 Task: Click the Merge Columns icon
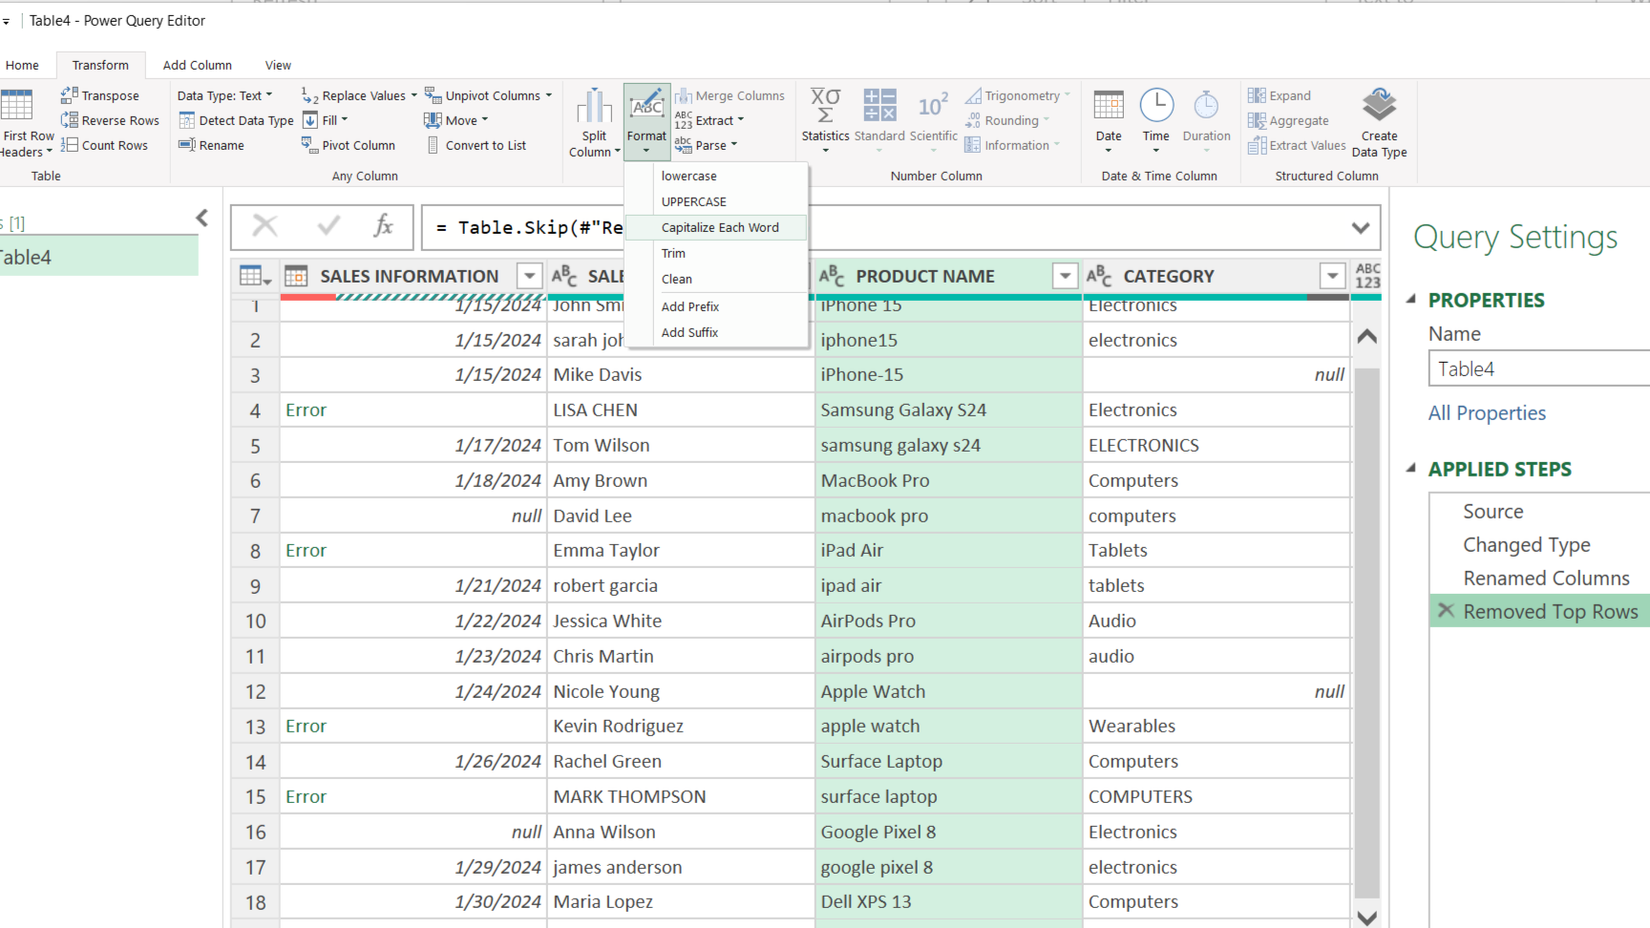pyautogui.click(x=731, y=95)
